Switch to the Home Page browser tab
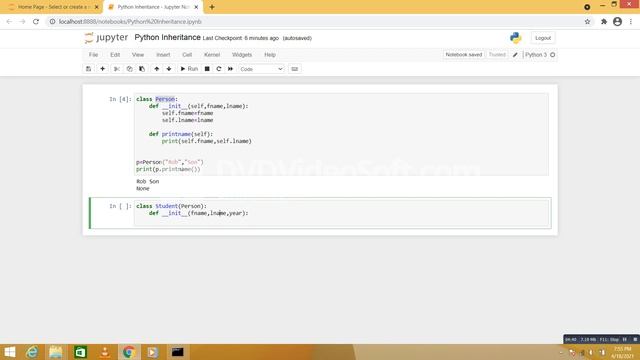Image resolution: width=640 pixels, height=360 pixels. tap(53, 7)
